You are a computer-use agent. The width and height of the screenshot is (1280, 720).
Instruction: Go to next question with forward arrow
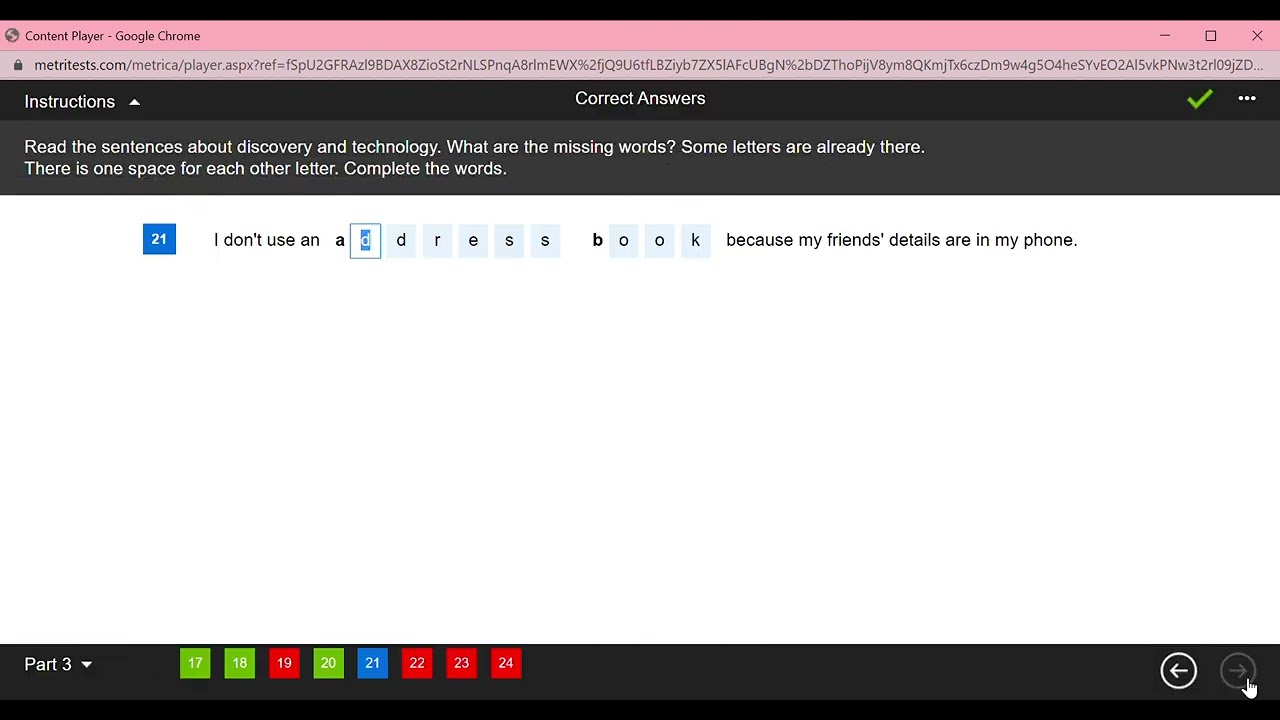tap(1238, 670)
